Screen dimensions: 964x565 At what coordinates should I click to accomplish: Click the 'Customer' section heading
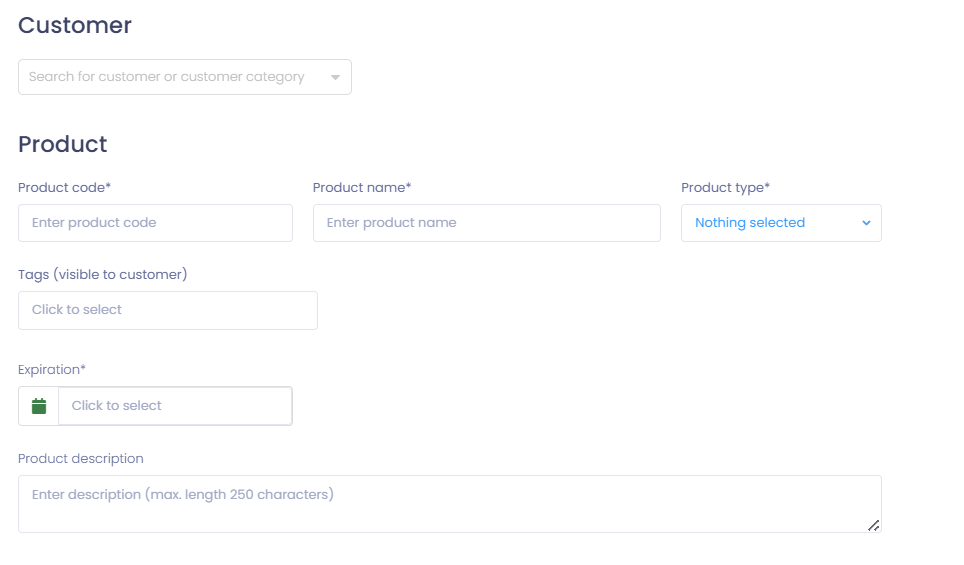[x=75, y=25]
